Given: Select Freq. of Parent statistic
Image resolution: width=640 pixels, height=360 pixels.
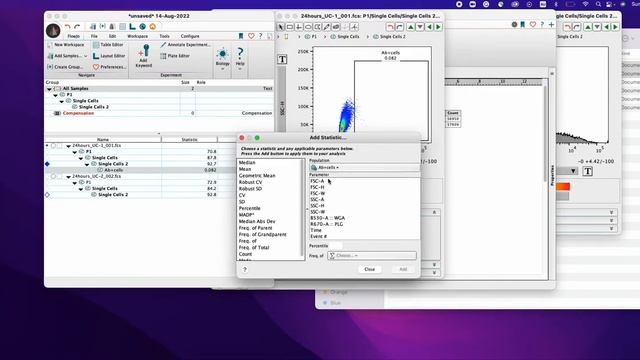Looking at the screenshot, I should (x=256, y=228).
